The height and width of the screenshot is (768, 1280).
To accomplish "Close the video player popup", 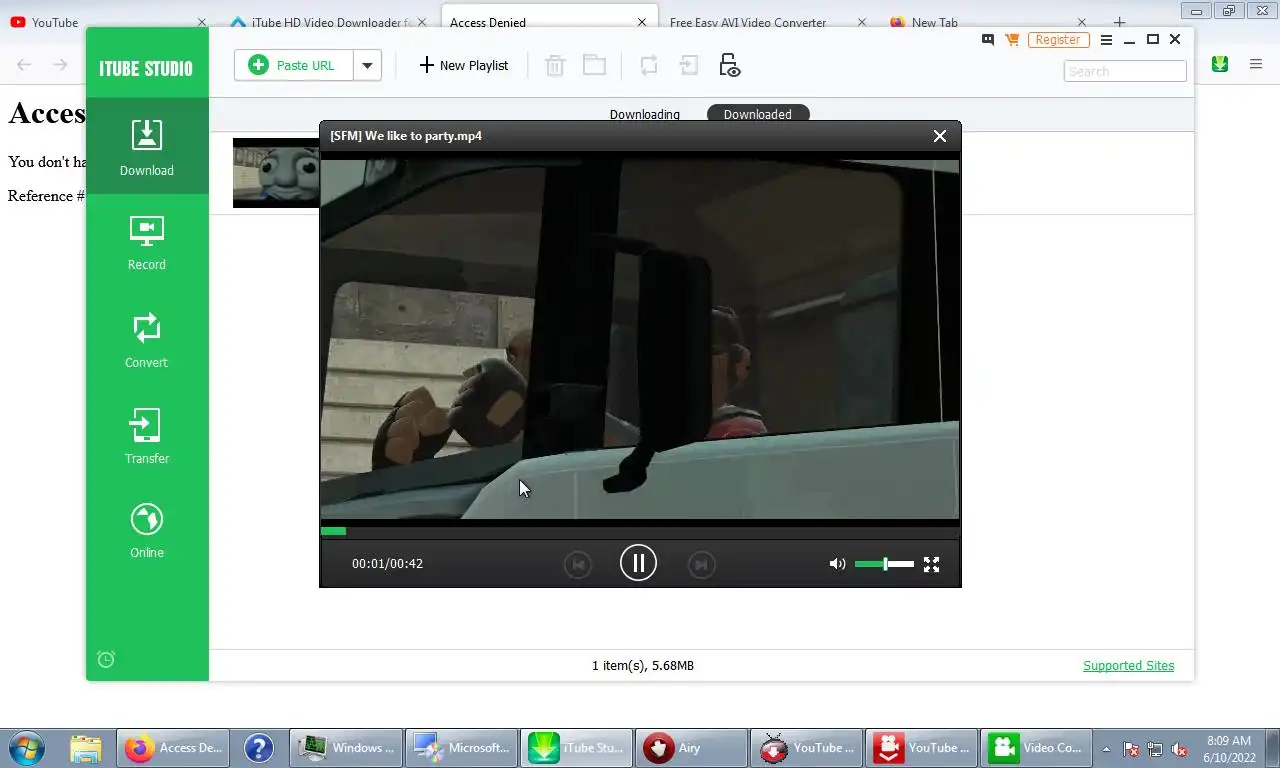I will 940,136.
